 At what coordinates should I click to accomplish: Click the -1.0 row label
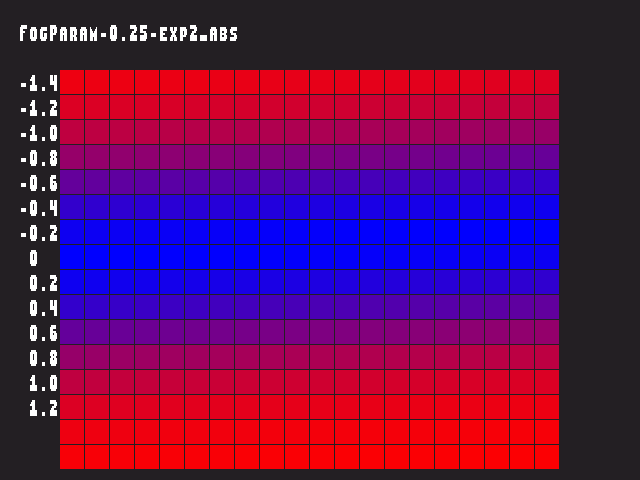pos(39,133)
